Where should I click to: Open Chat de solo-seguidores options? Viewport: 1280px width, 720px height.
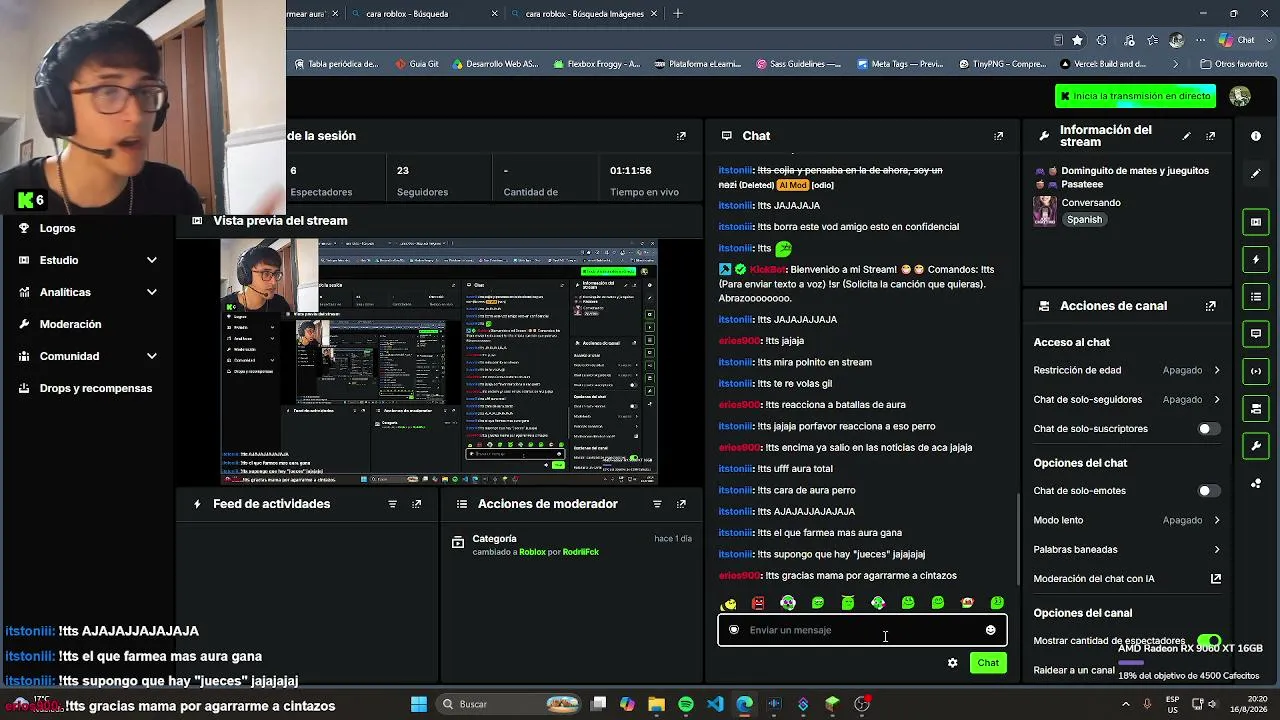coord(1127,400)
